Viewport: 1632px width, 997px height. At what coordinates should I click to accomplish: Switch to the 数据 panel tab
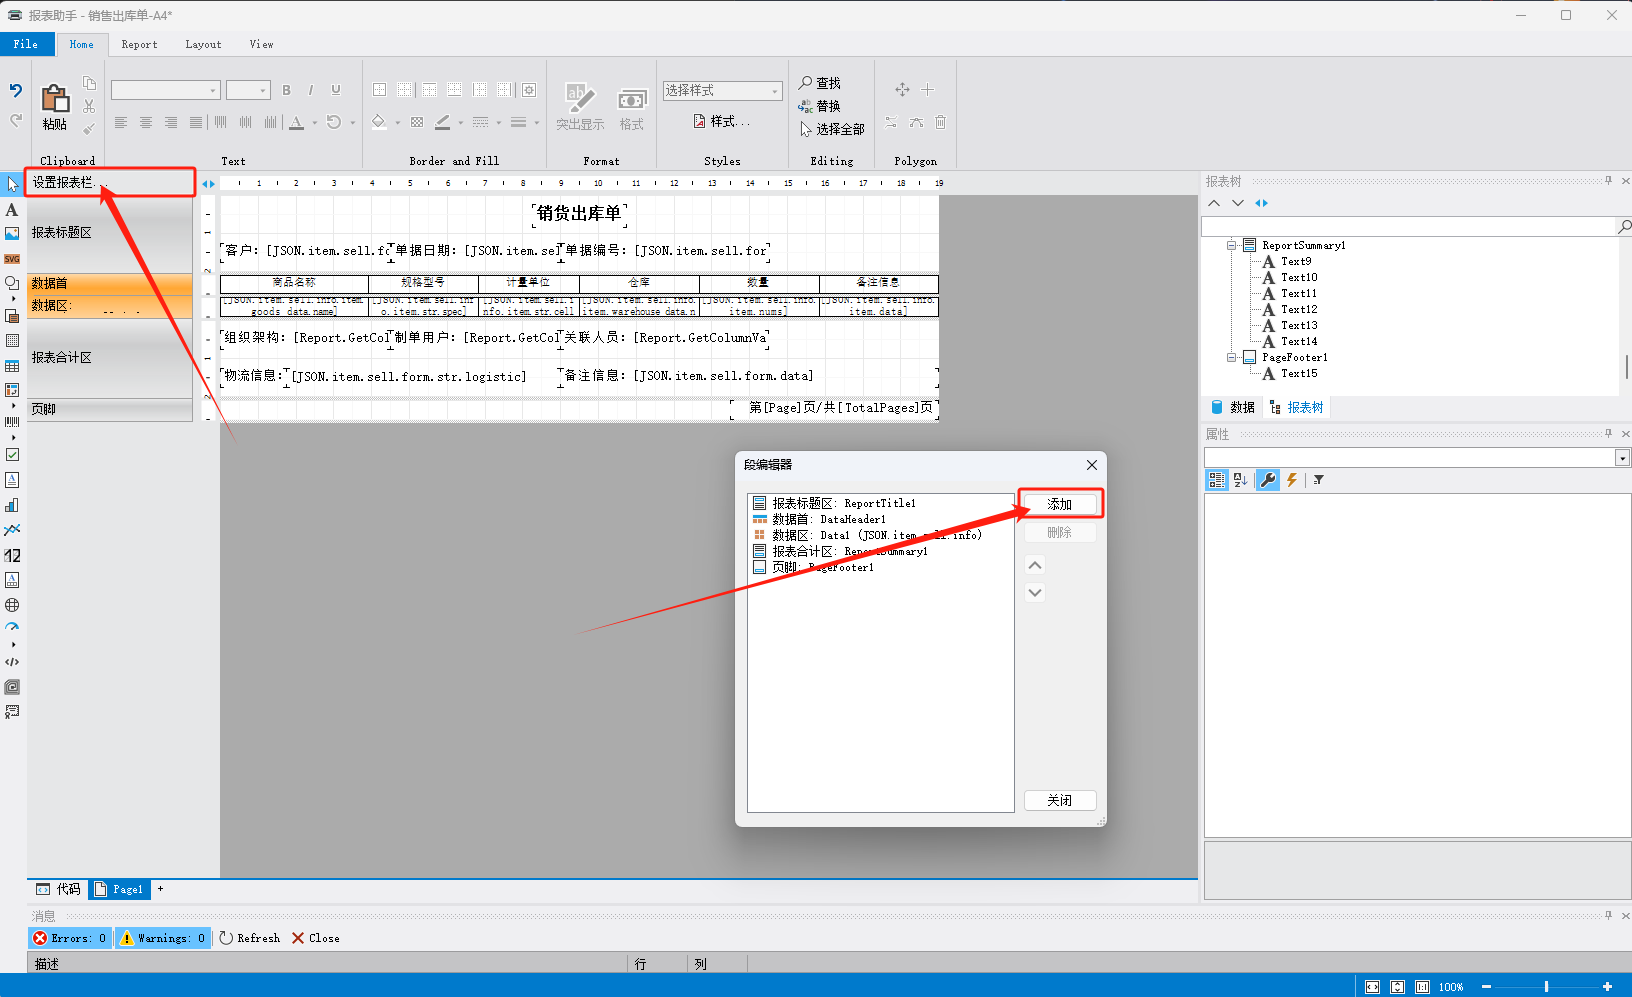pos(1233,407)
